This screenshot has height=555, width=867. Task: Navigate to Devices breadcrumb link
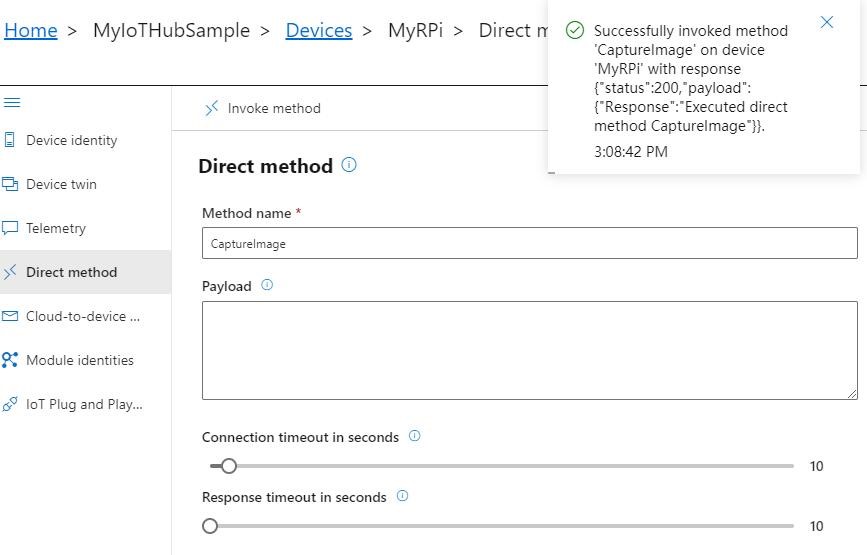coord(318,30)
